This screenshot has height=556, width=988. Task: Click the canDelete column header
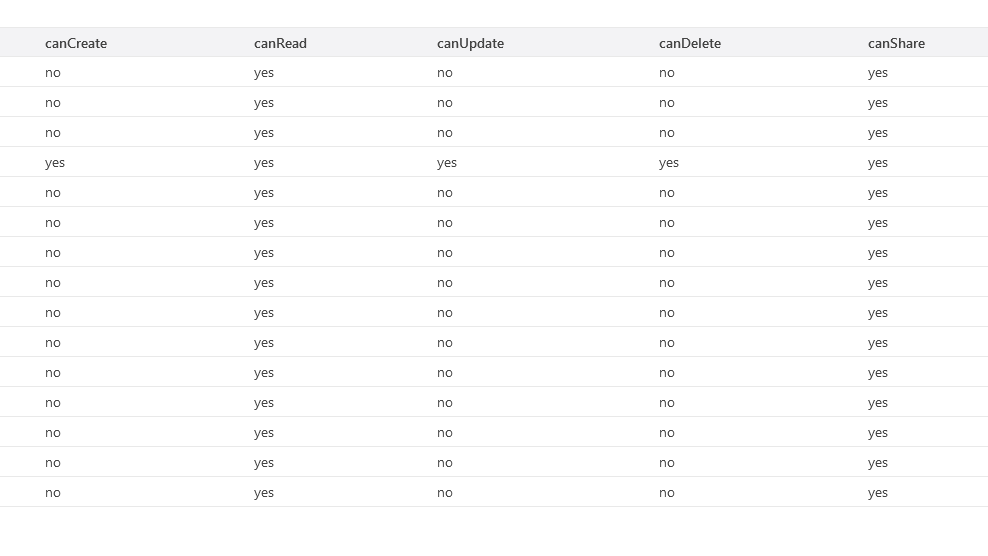pyautogui.click(x=689, y=43)
